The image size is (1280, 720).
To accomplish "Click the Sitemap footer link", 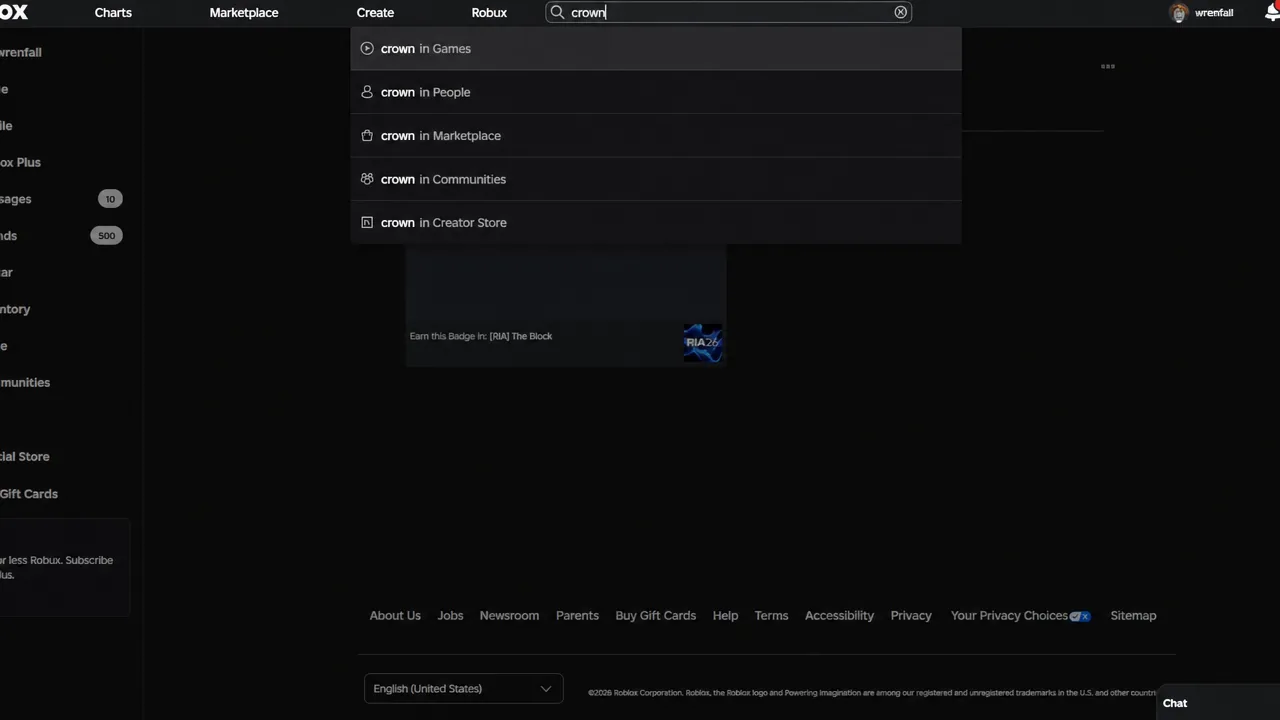I will [x=1133, y=615].
